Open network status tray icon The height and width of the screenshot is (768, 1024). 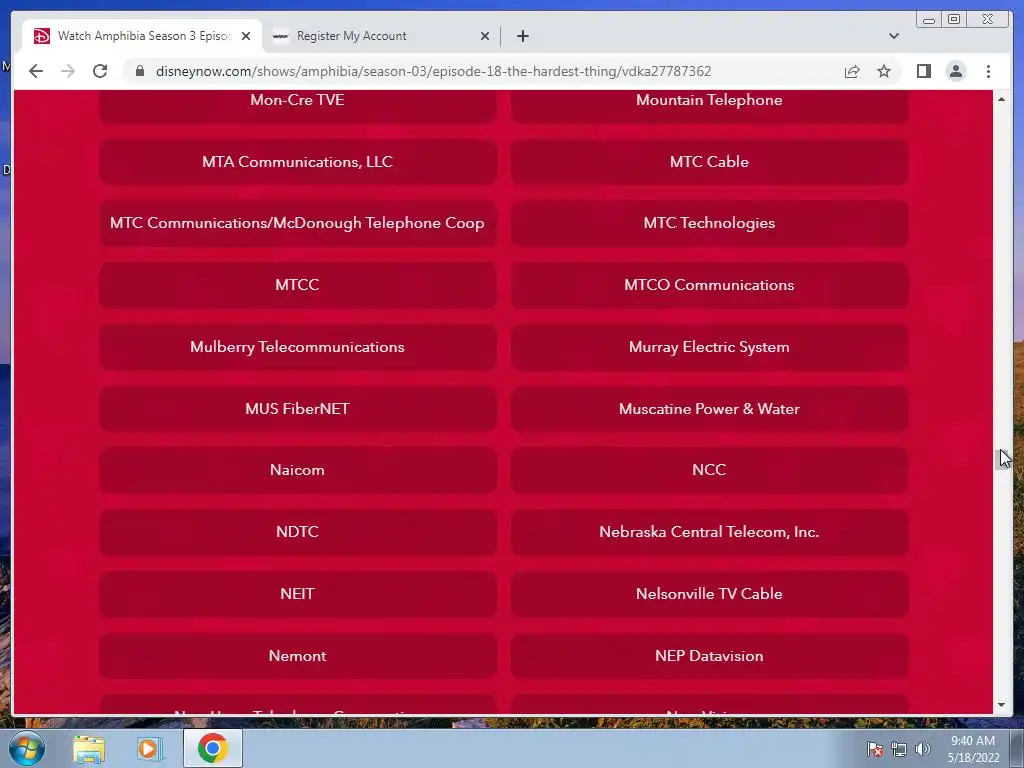coord(899,749)
